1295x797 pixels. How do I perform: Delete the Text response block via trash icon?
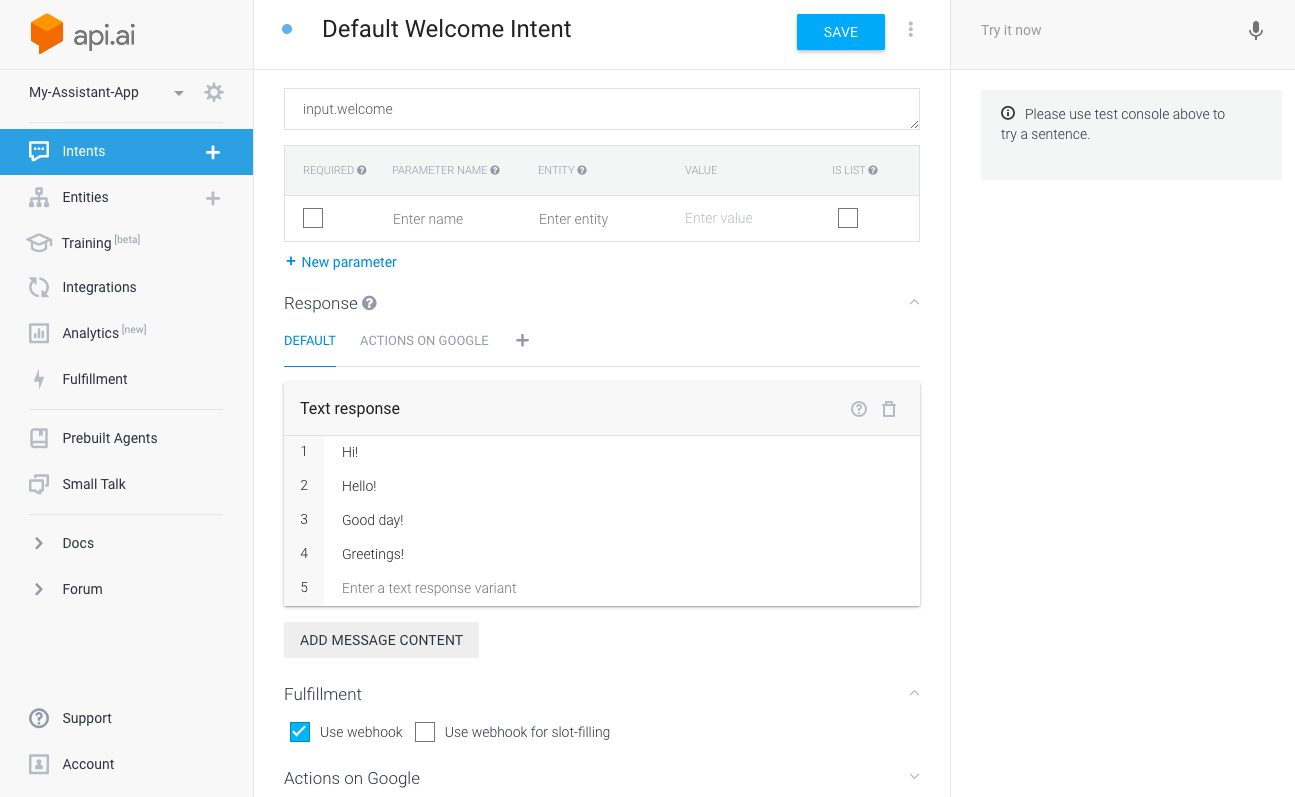click(889, 409)
